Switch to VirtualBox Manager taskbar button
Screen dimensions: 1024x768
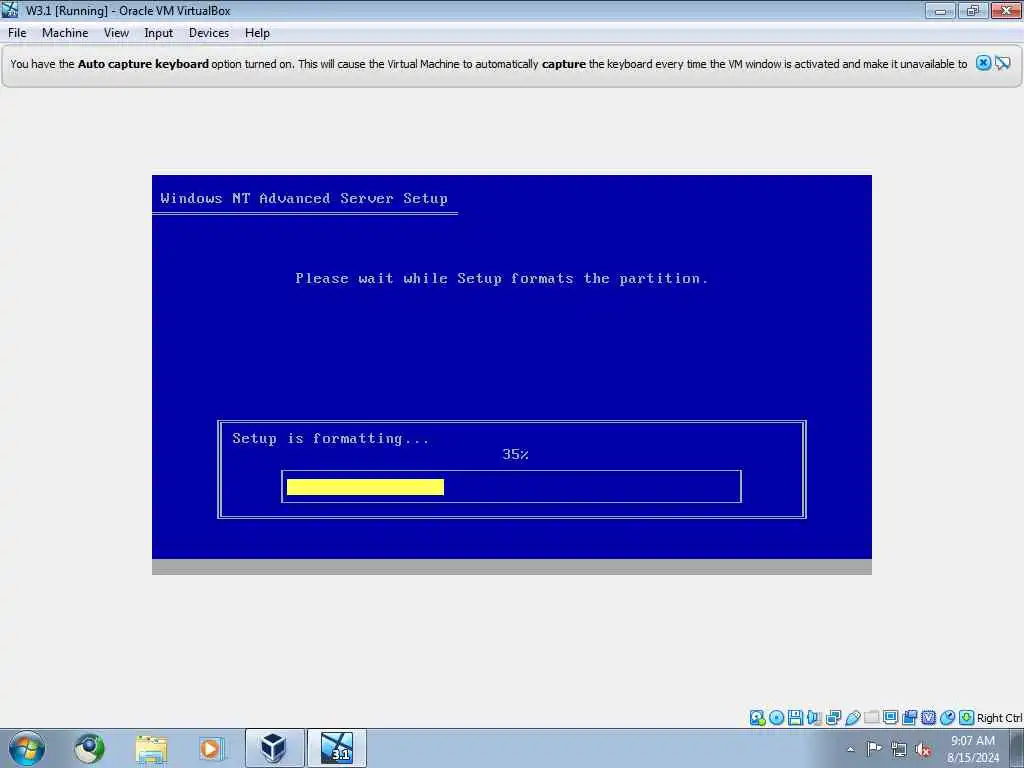274,748
